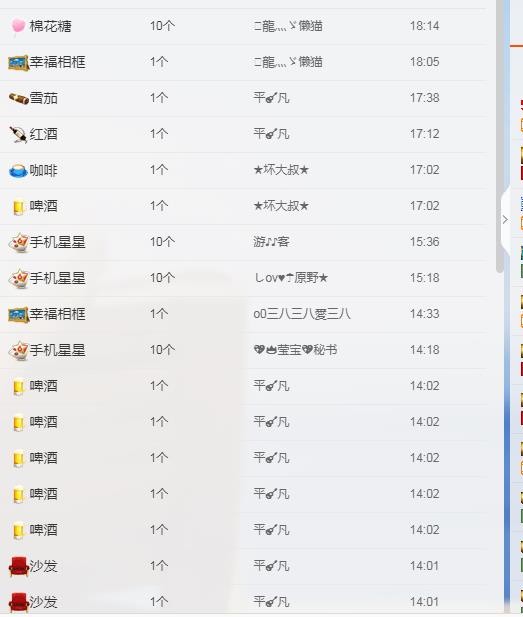This screenshot has width=523, height=617.
Task: Click the 红酒 wine bottle icon
Action: pyautogui.click(x=18, y=135)
